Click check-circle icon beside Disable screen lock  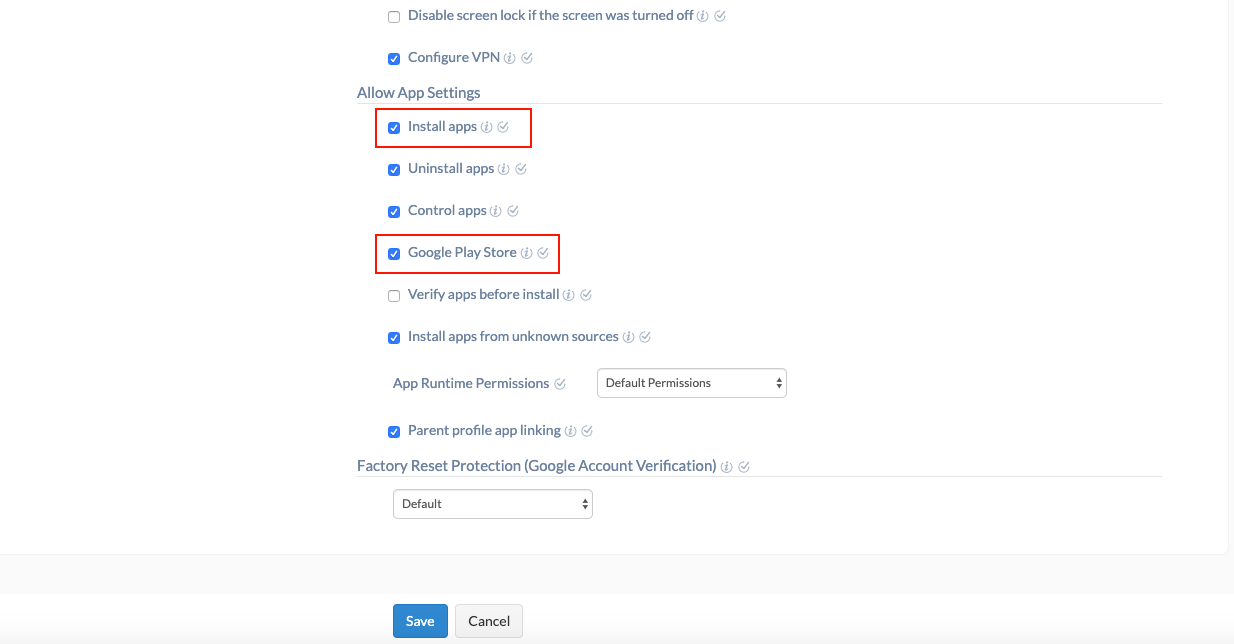[720, 17]
